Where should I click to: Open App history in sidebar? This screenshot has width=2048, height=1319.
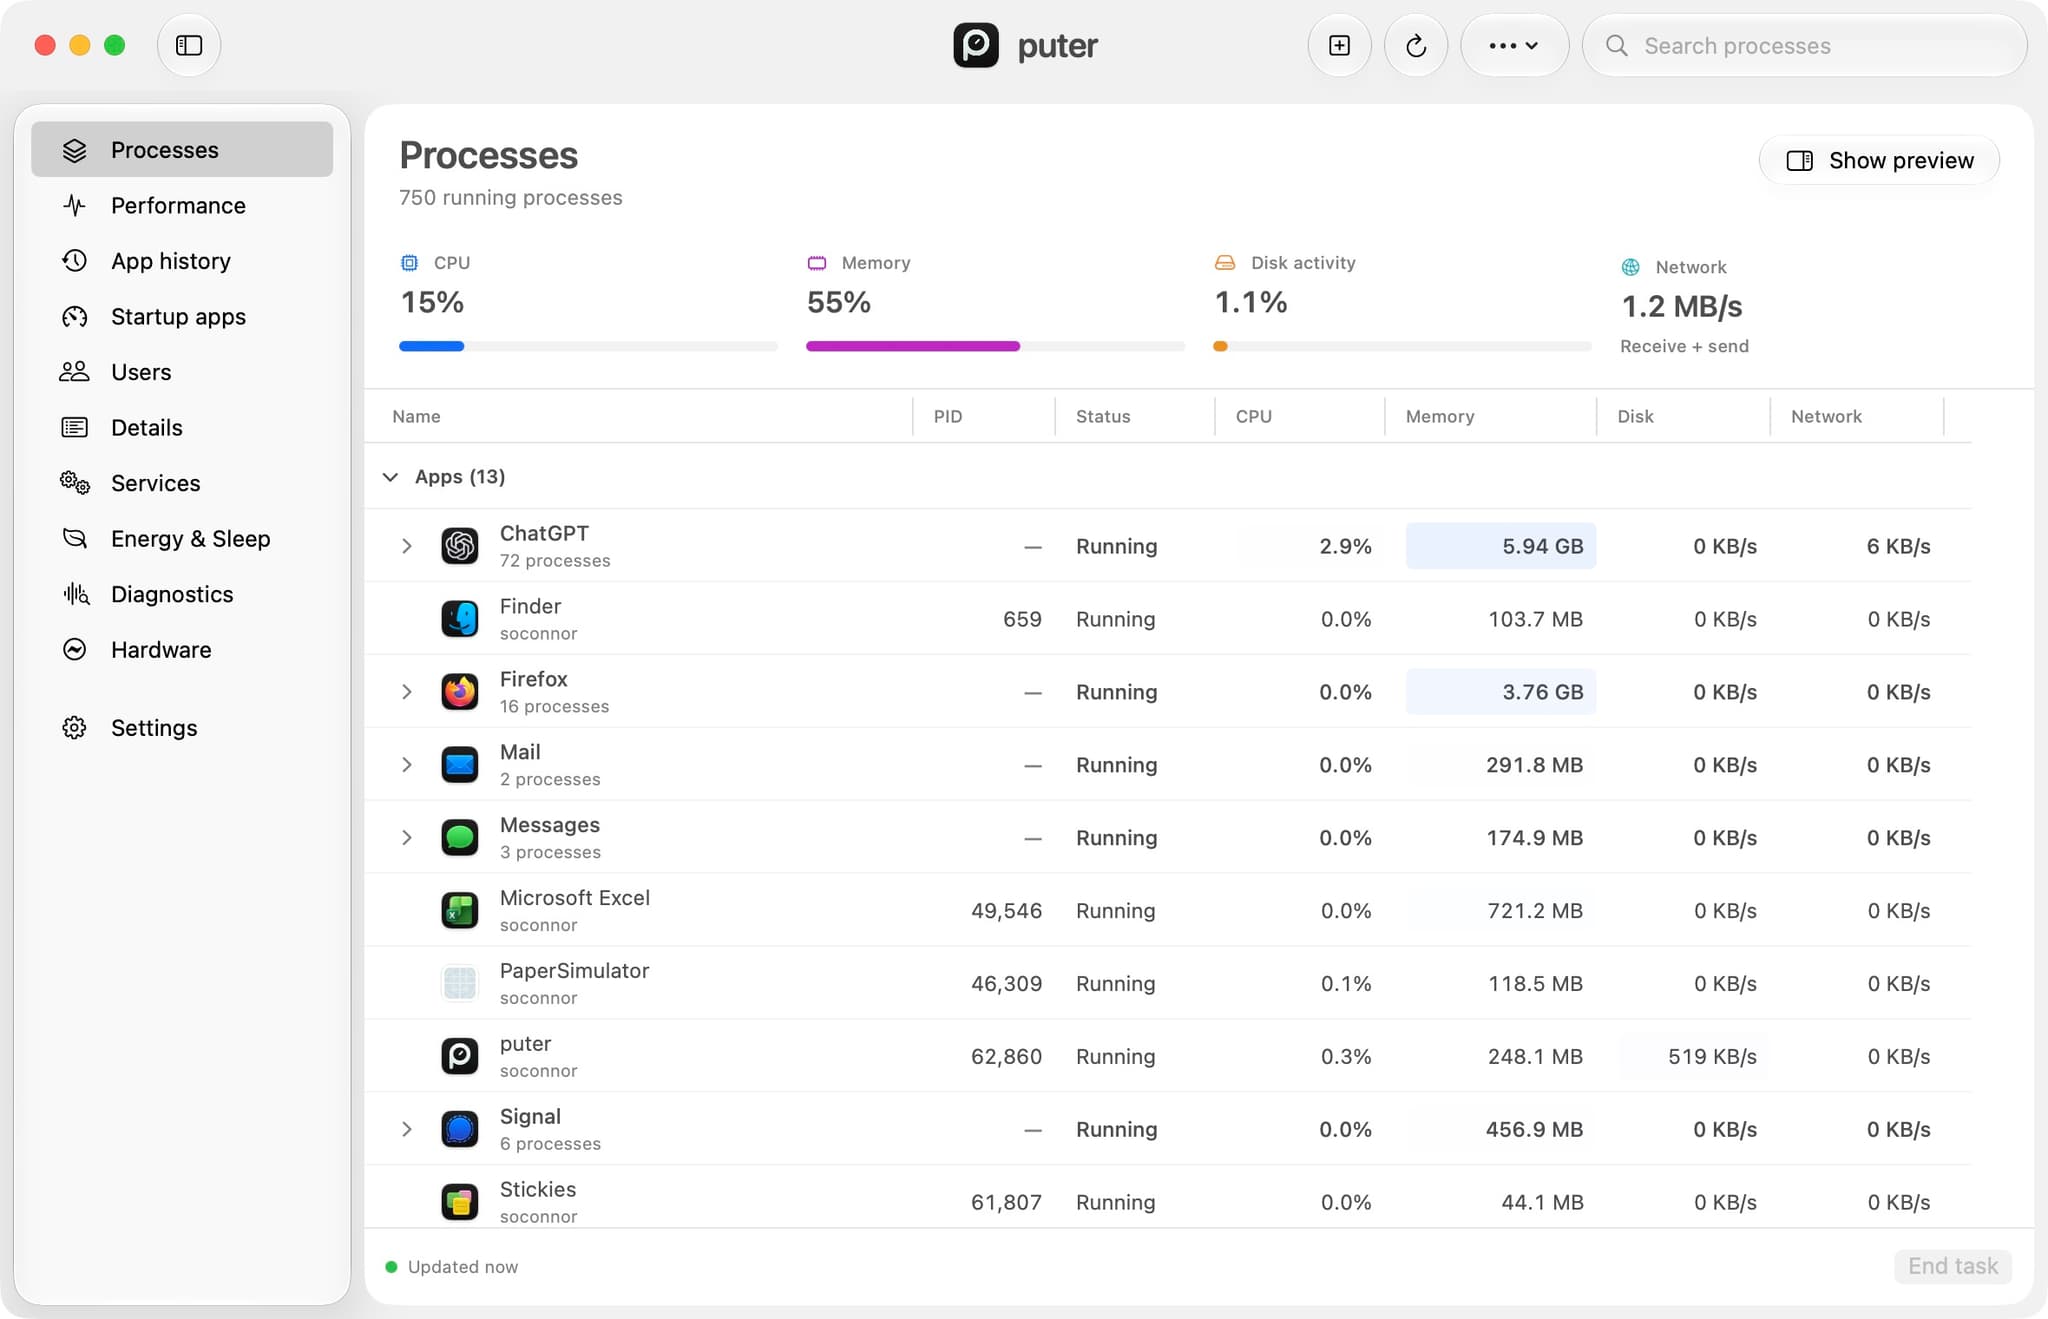tap(182, 260)
